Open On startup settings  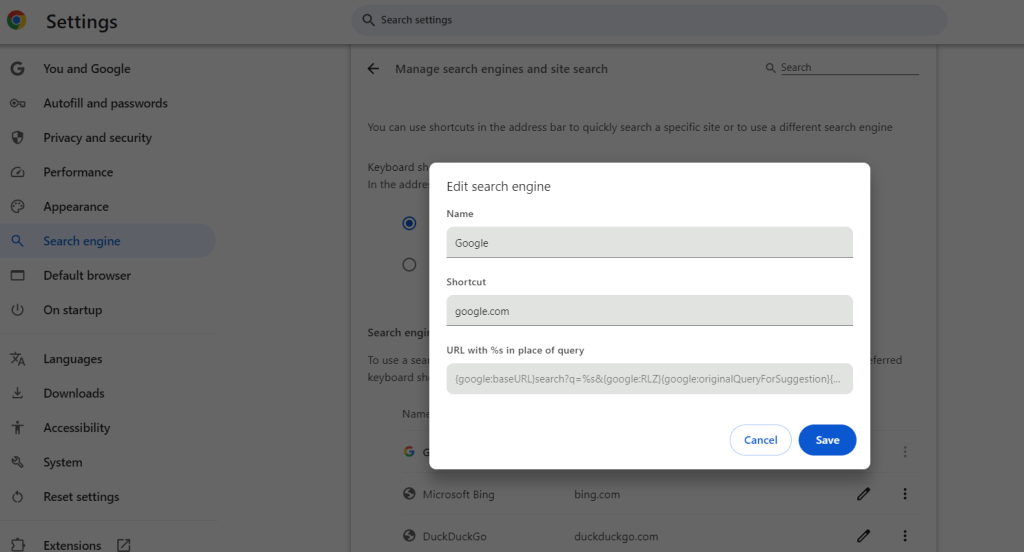click(72, 310)
